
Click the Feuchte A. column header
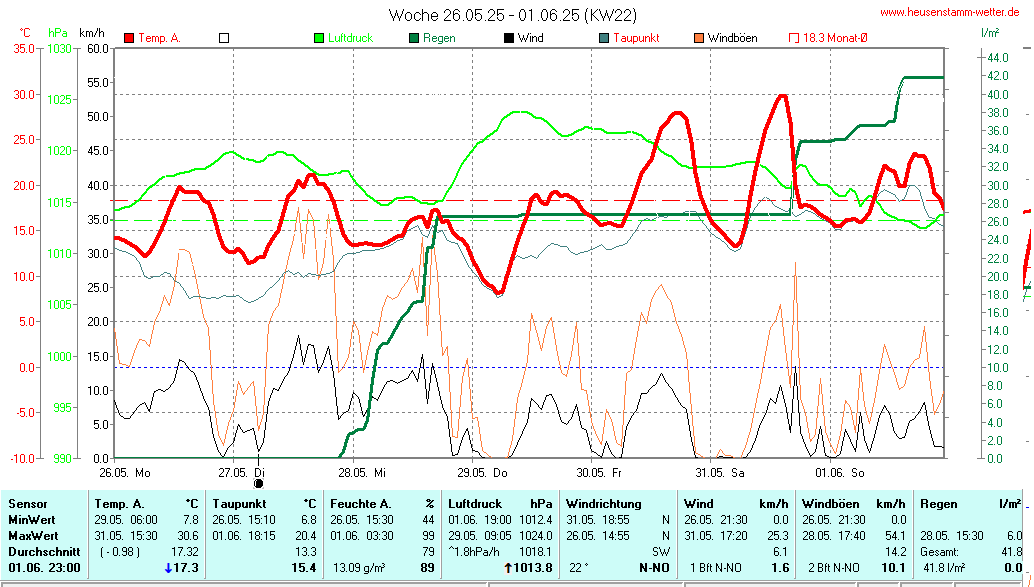coord(361,504)
